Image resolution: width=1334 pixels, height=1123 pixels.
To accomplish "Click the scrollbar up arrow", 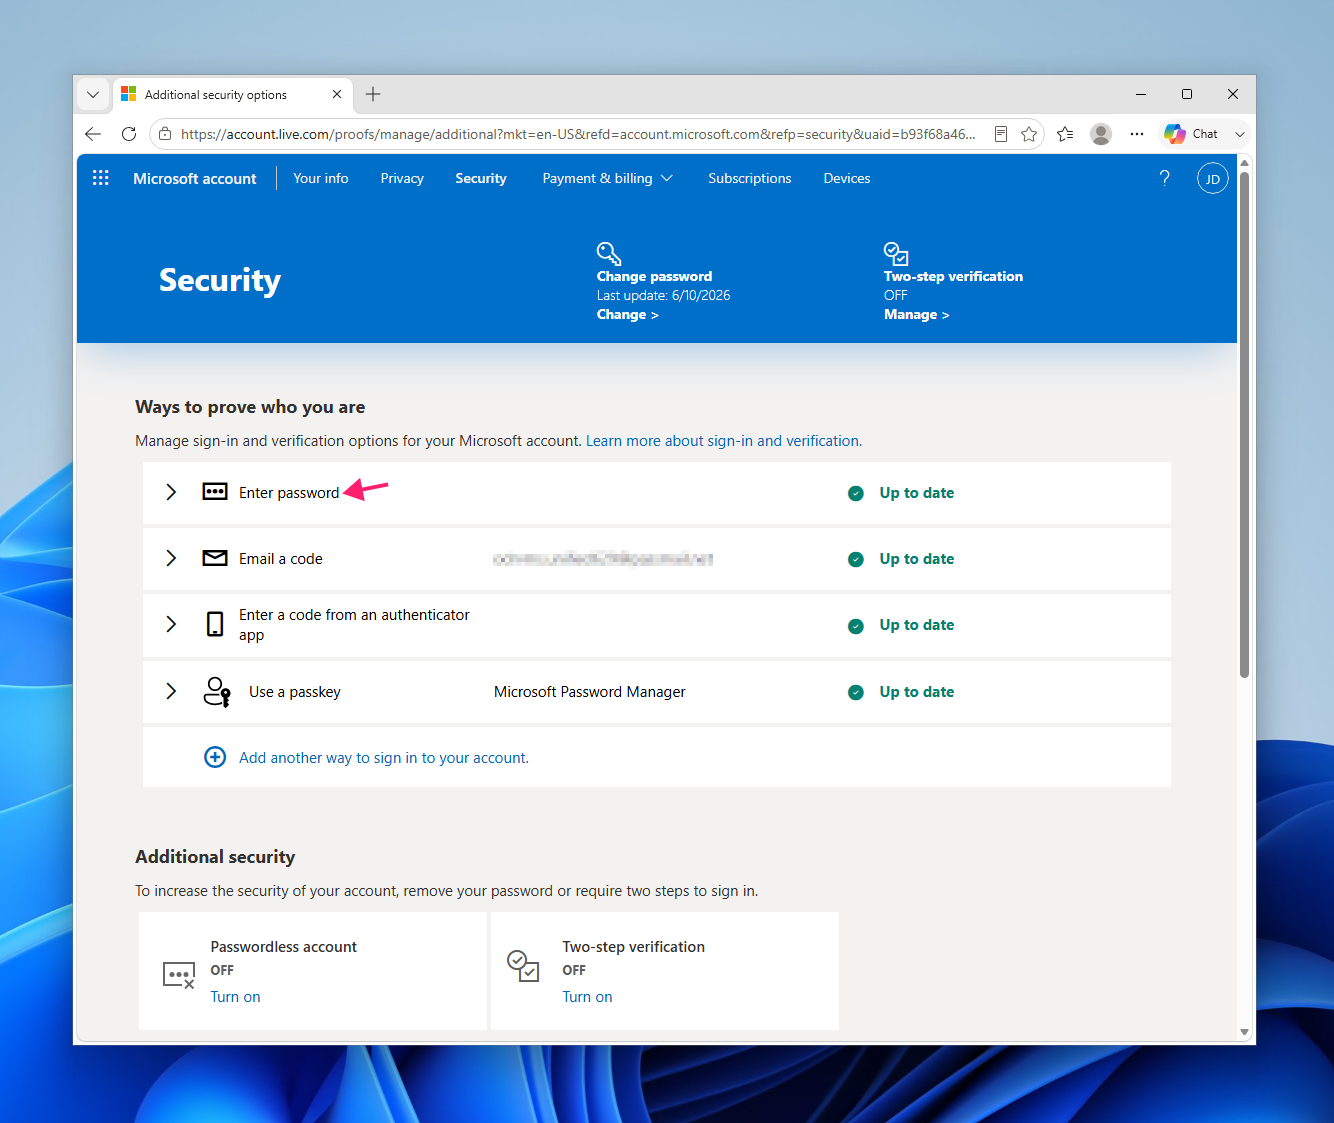I will coord(1244,162).
